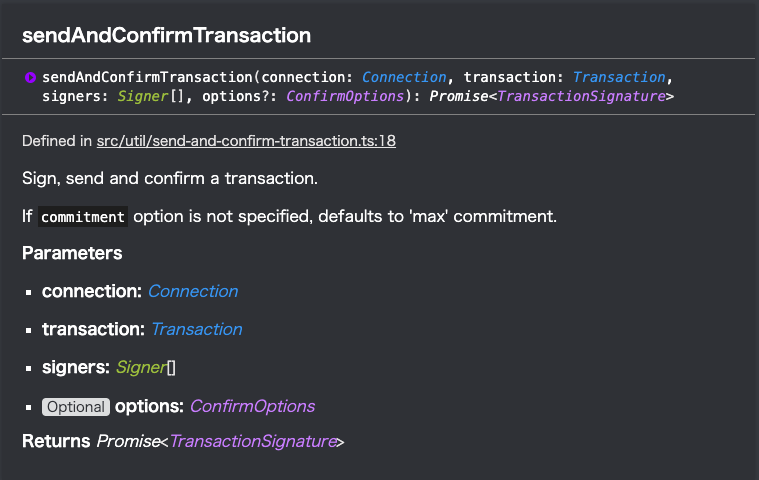Image resolution: width=759 pixels, height=480 pixels.
Task: Click Connection type in the signature line
Action: coord(404,77)
